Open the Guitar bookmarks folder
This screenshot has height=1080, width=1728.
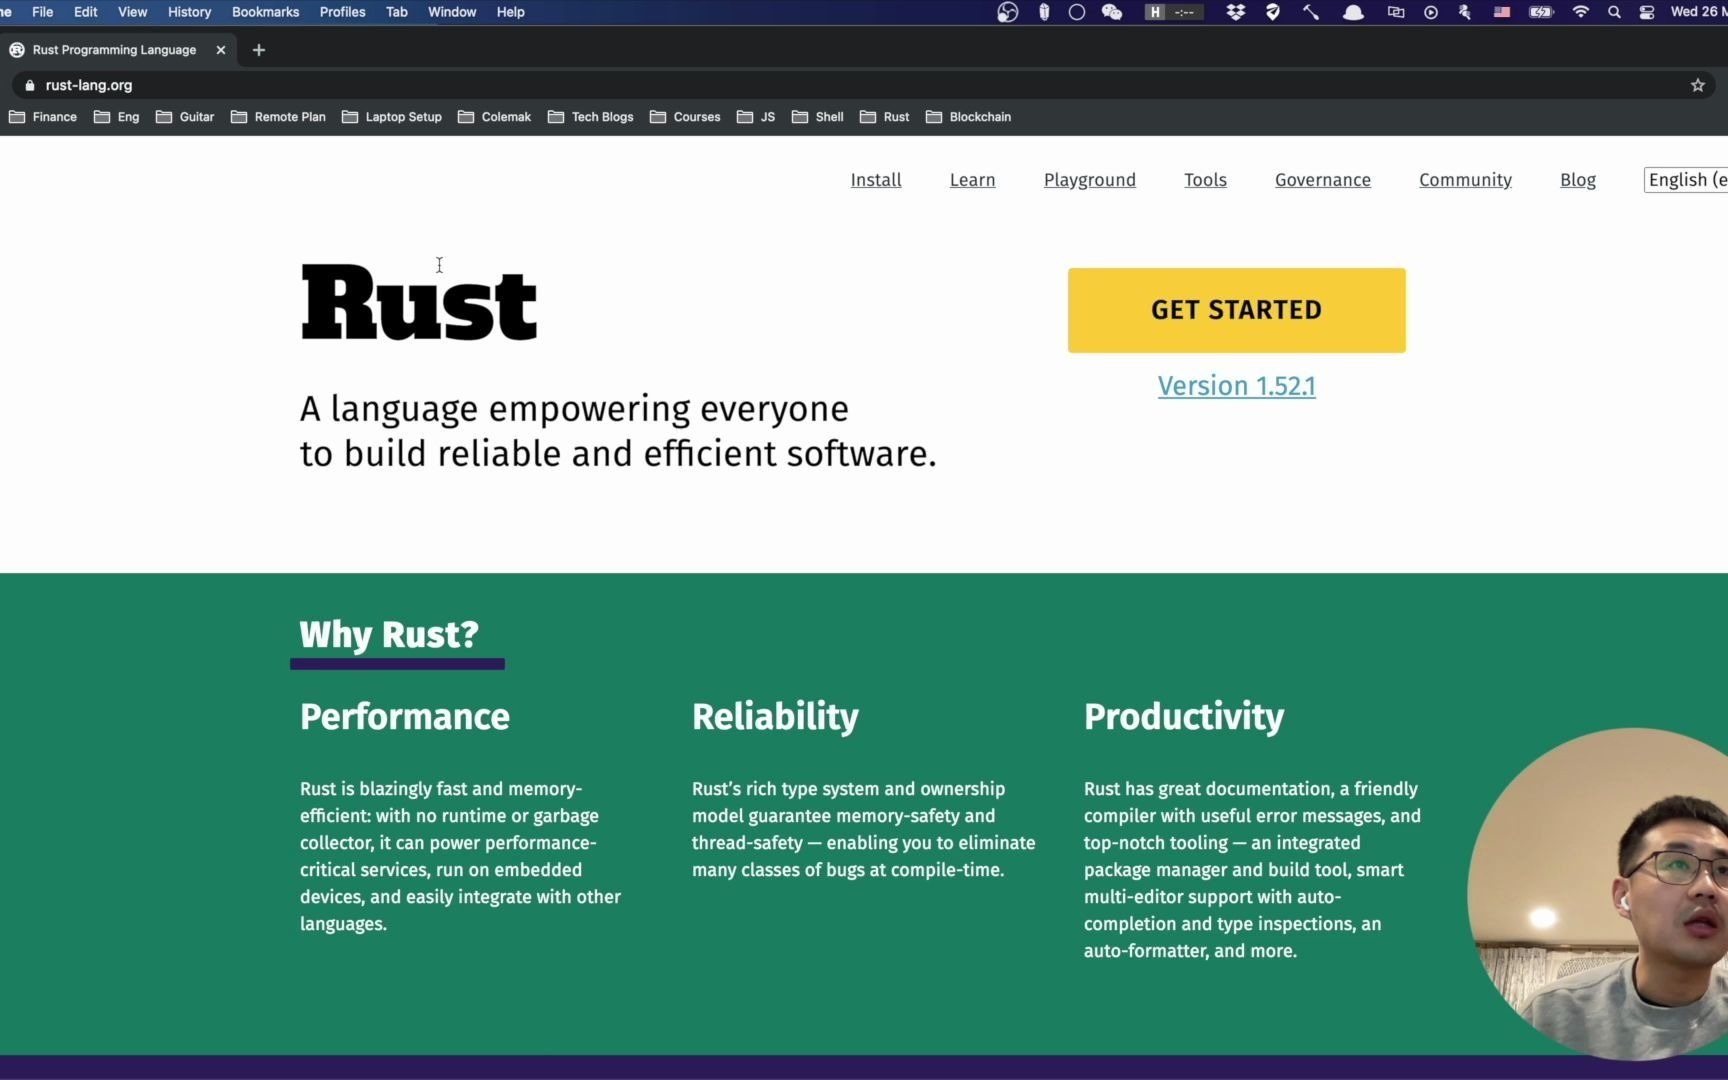(x=185, y=117)
